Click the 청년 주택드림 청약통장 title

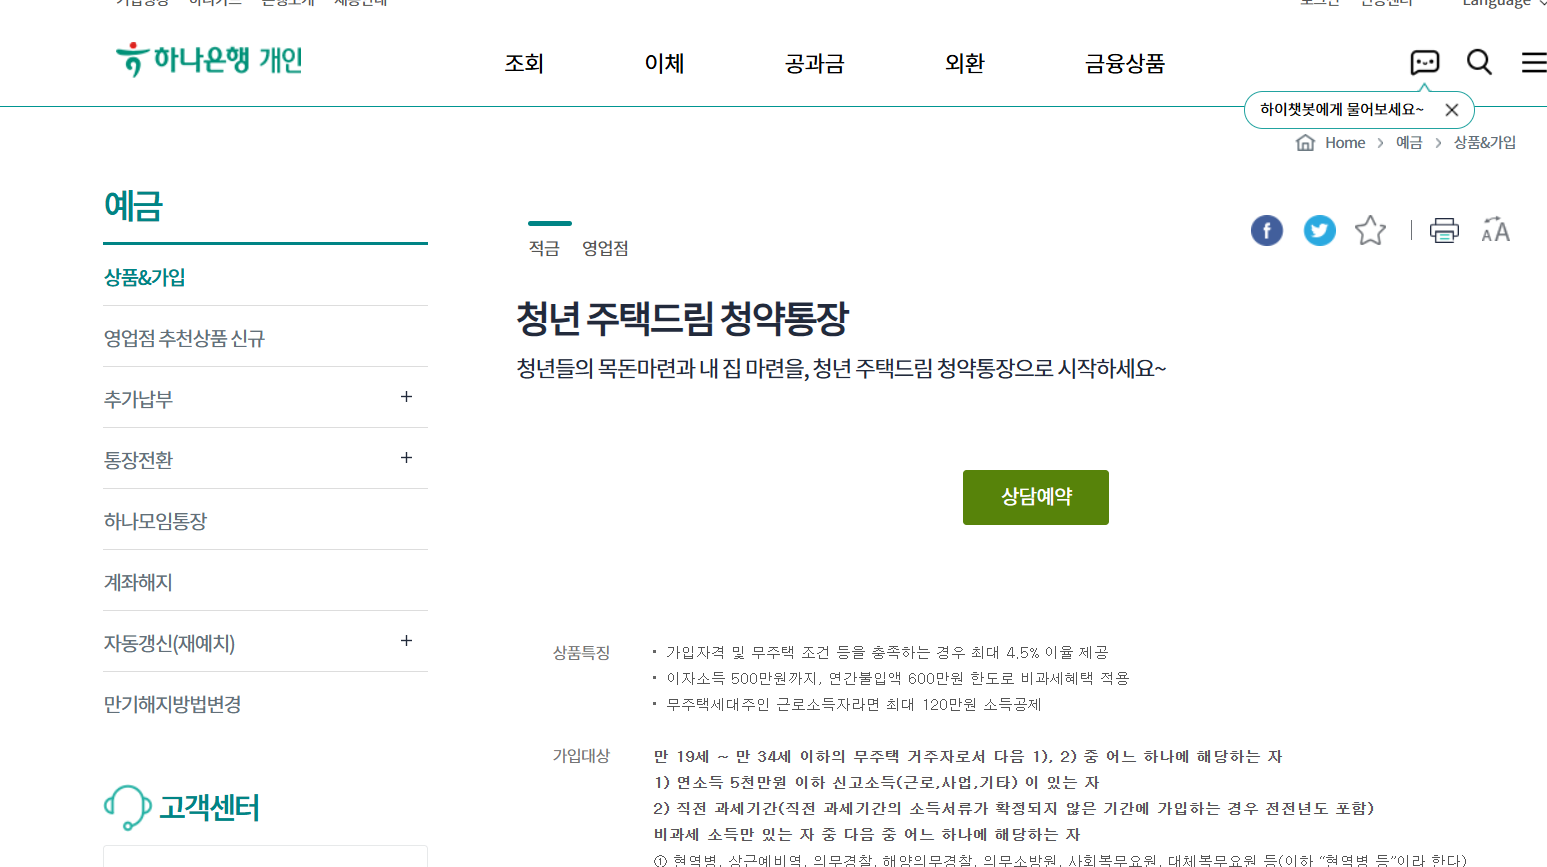tap(683, 319)
